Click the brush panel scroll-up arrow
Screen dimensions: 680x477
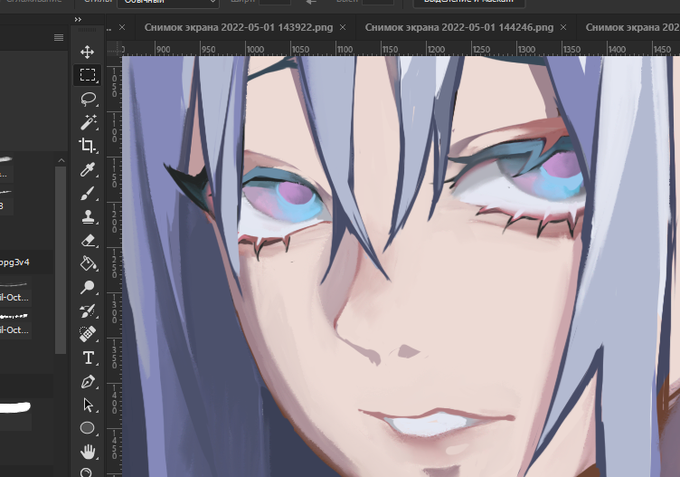click(61, 160)
